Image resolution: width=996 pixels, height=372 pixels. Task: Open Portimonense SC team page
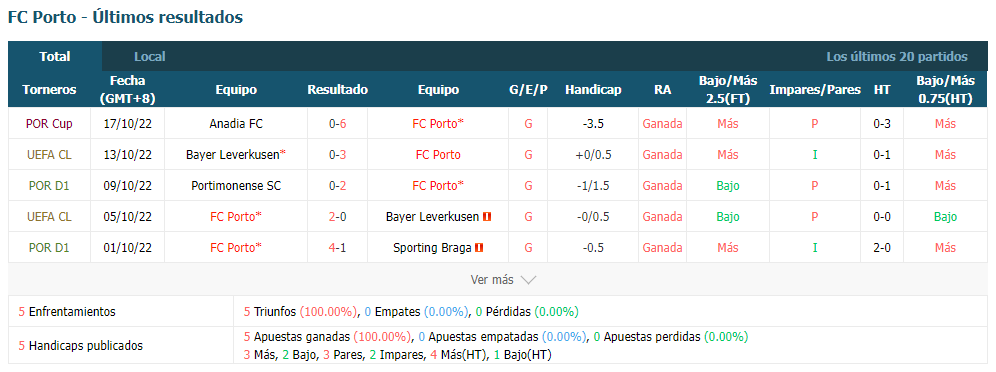(236, 186)
